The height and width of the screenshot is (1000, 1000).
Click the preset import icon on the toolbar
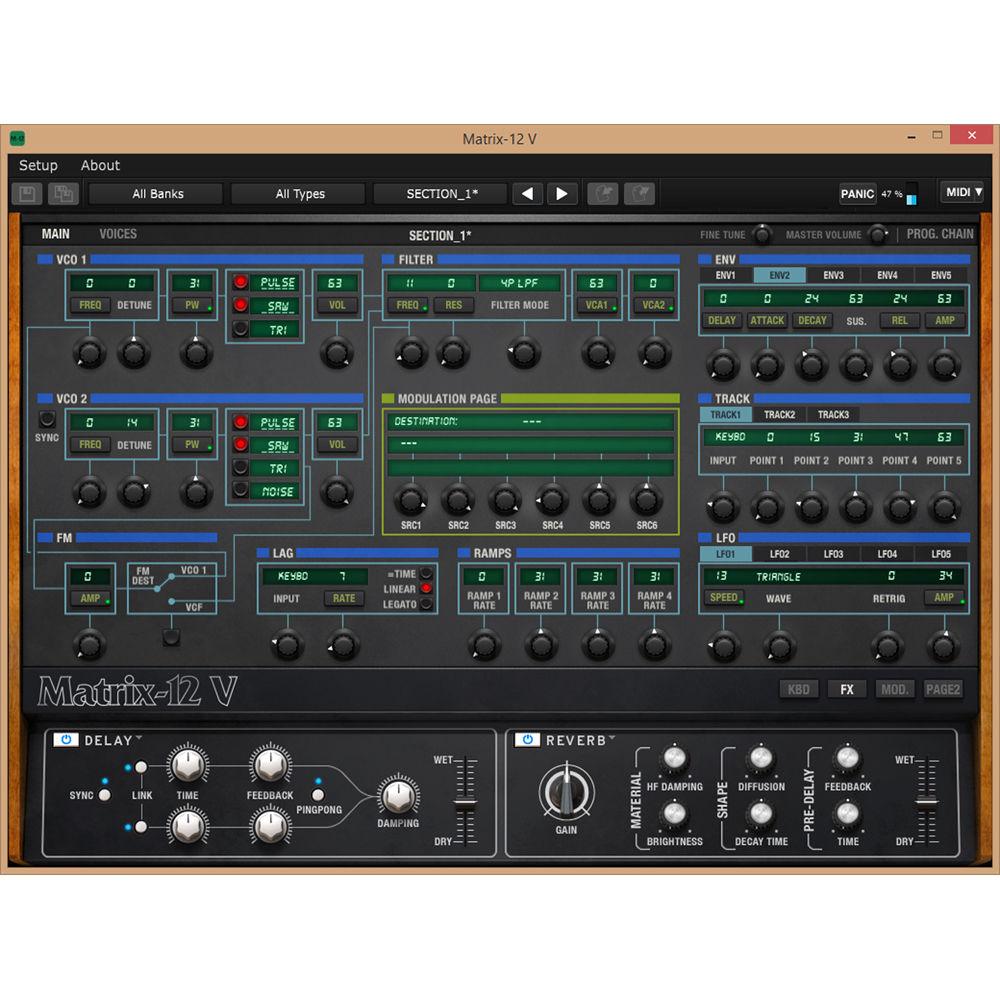(x=602, y=193)
